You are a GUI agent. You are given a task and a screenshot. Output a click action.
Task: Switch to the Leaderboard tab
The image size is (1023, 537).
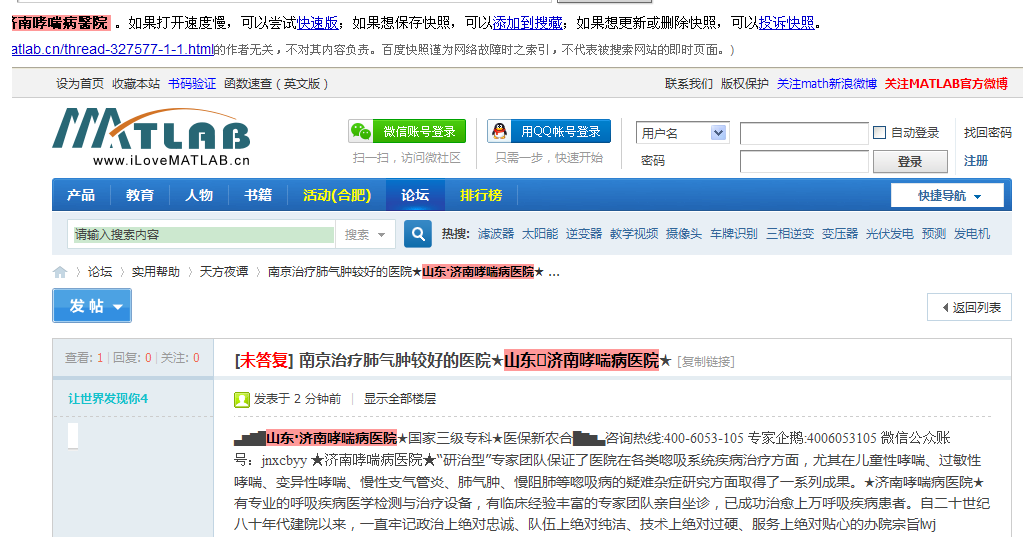click(480, 195)
